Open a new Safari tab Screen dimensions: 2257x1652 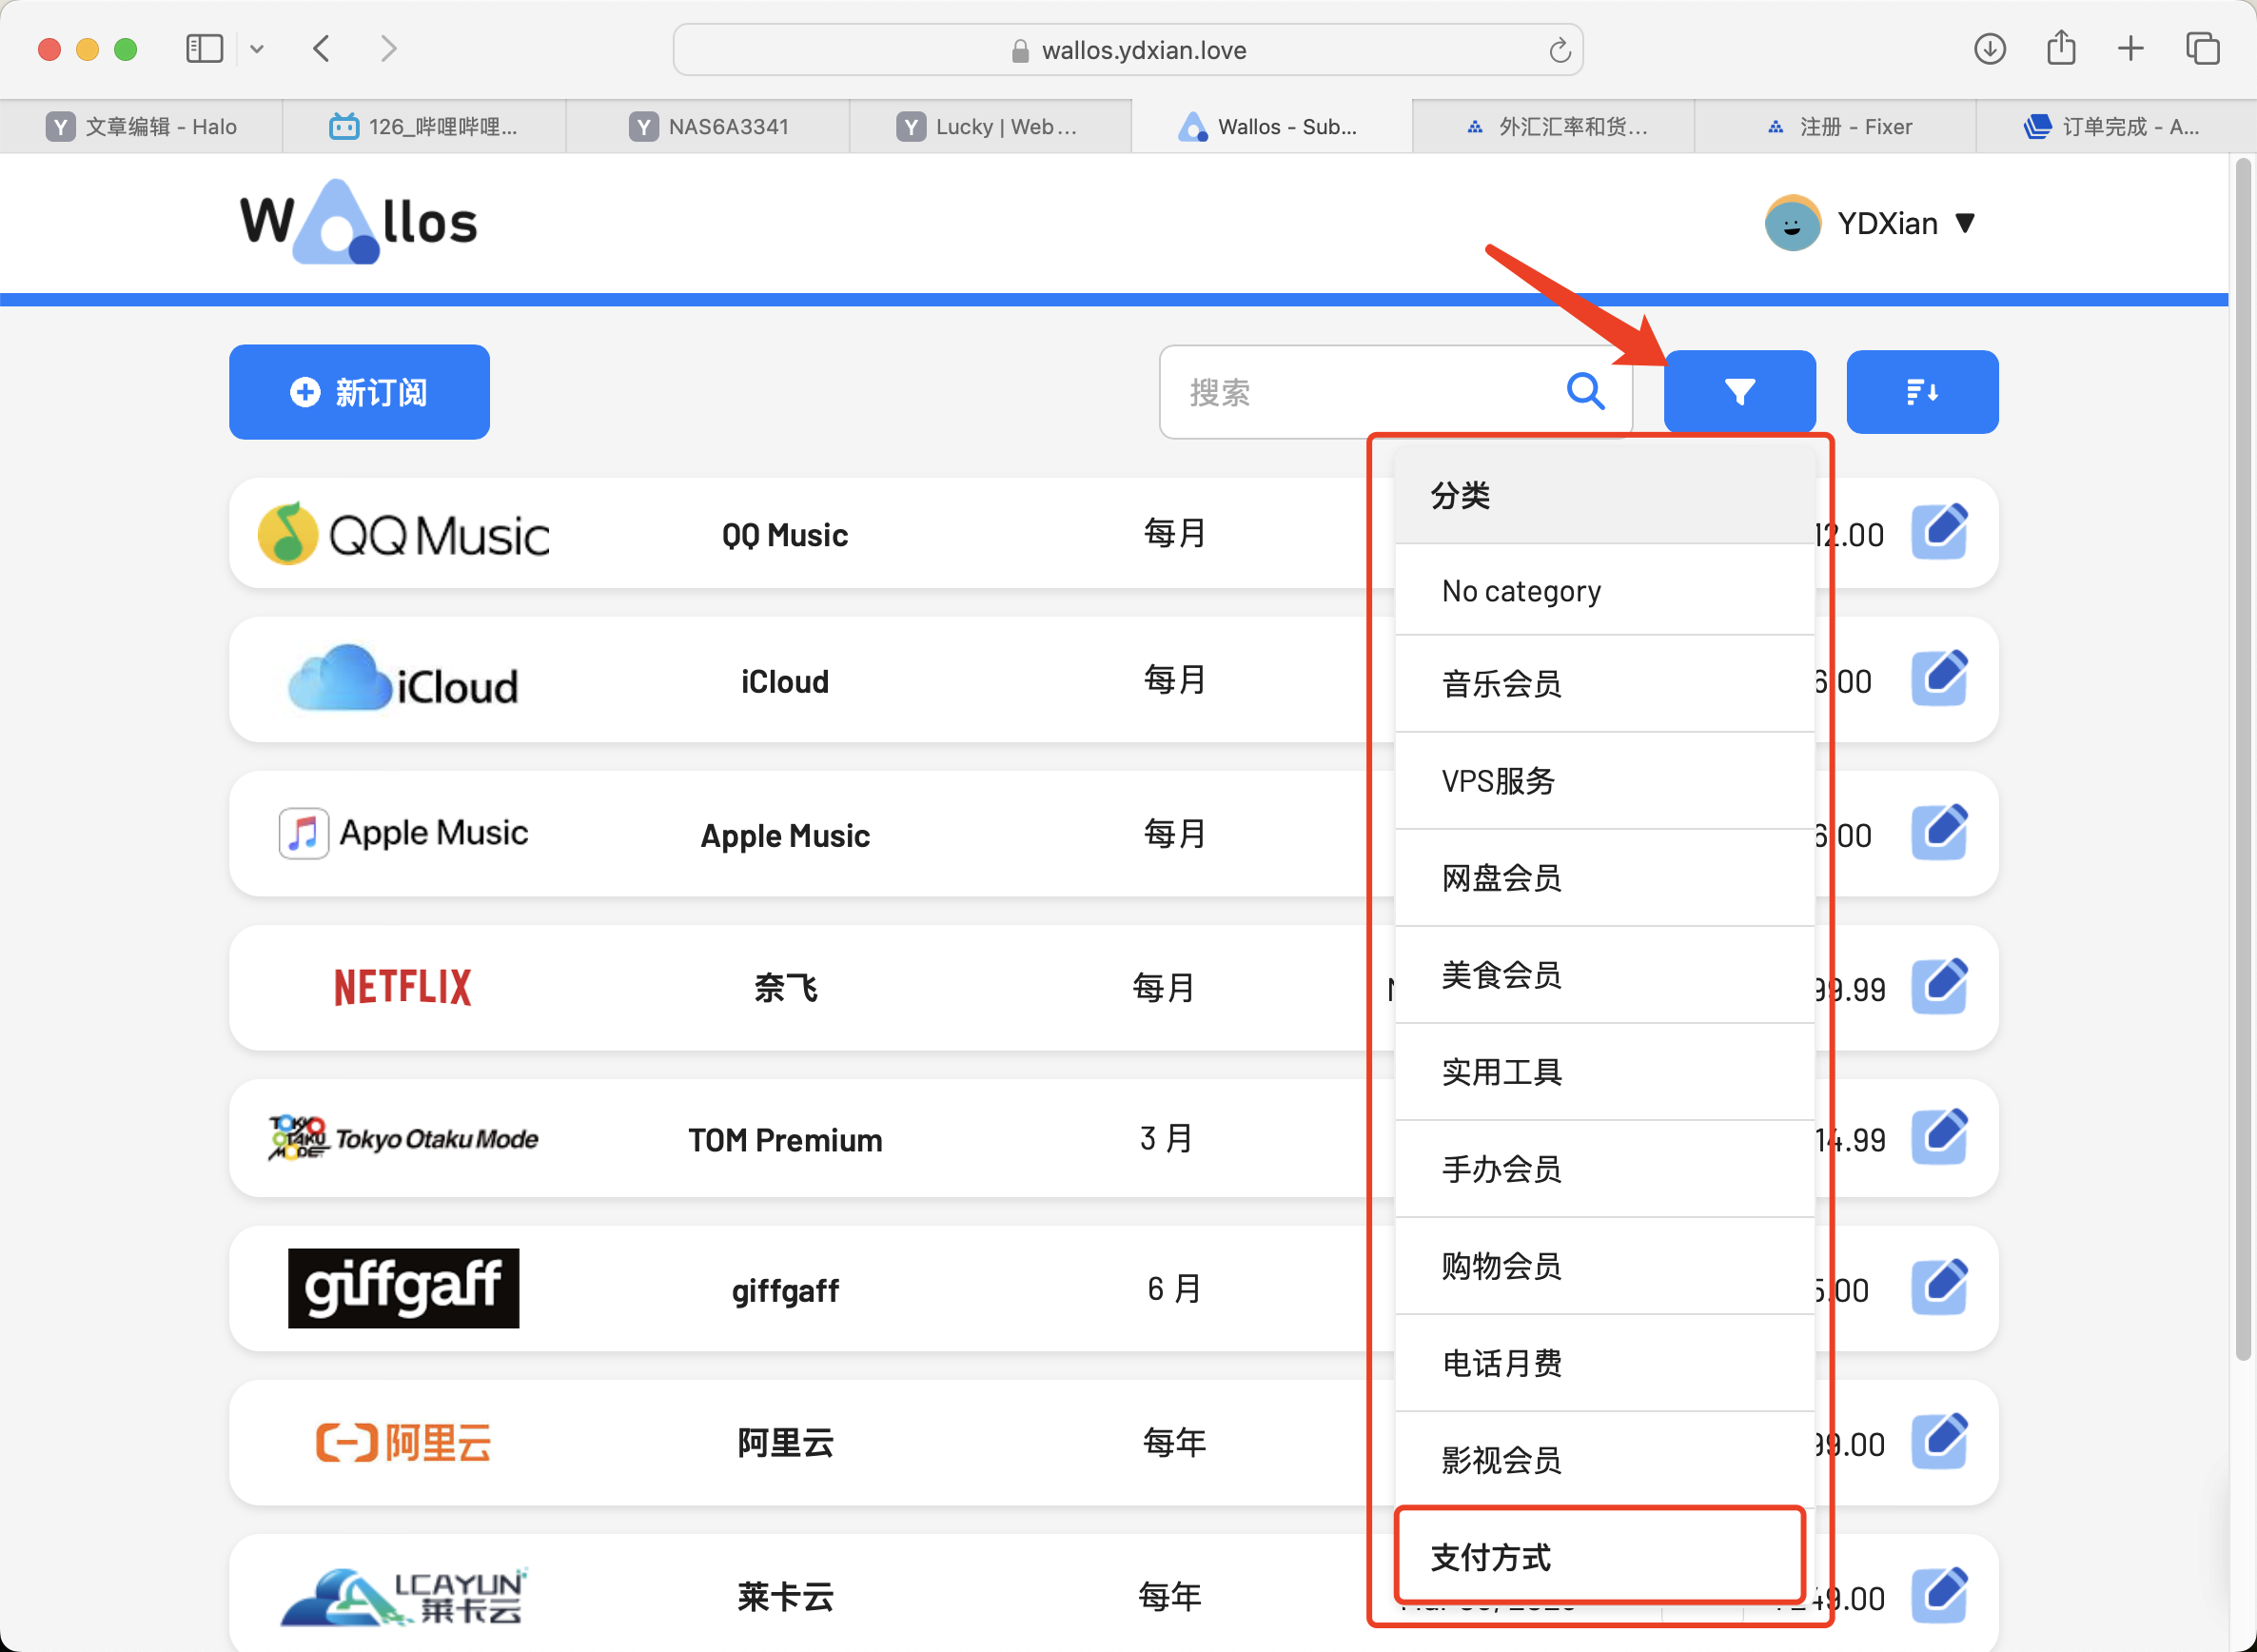(x=2130, y=48)
